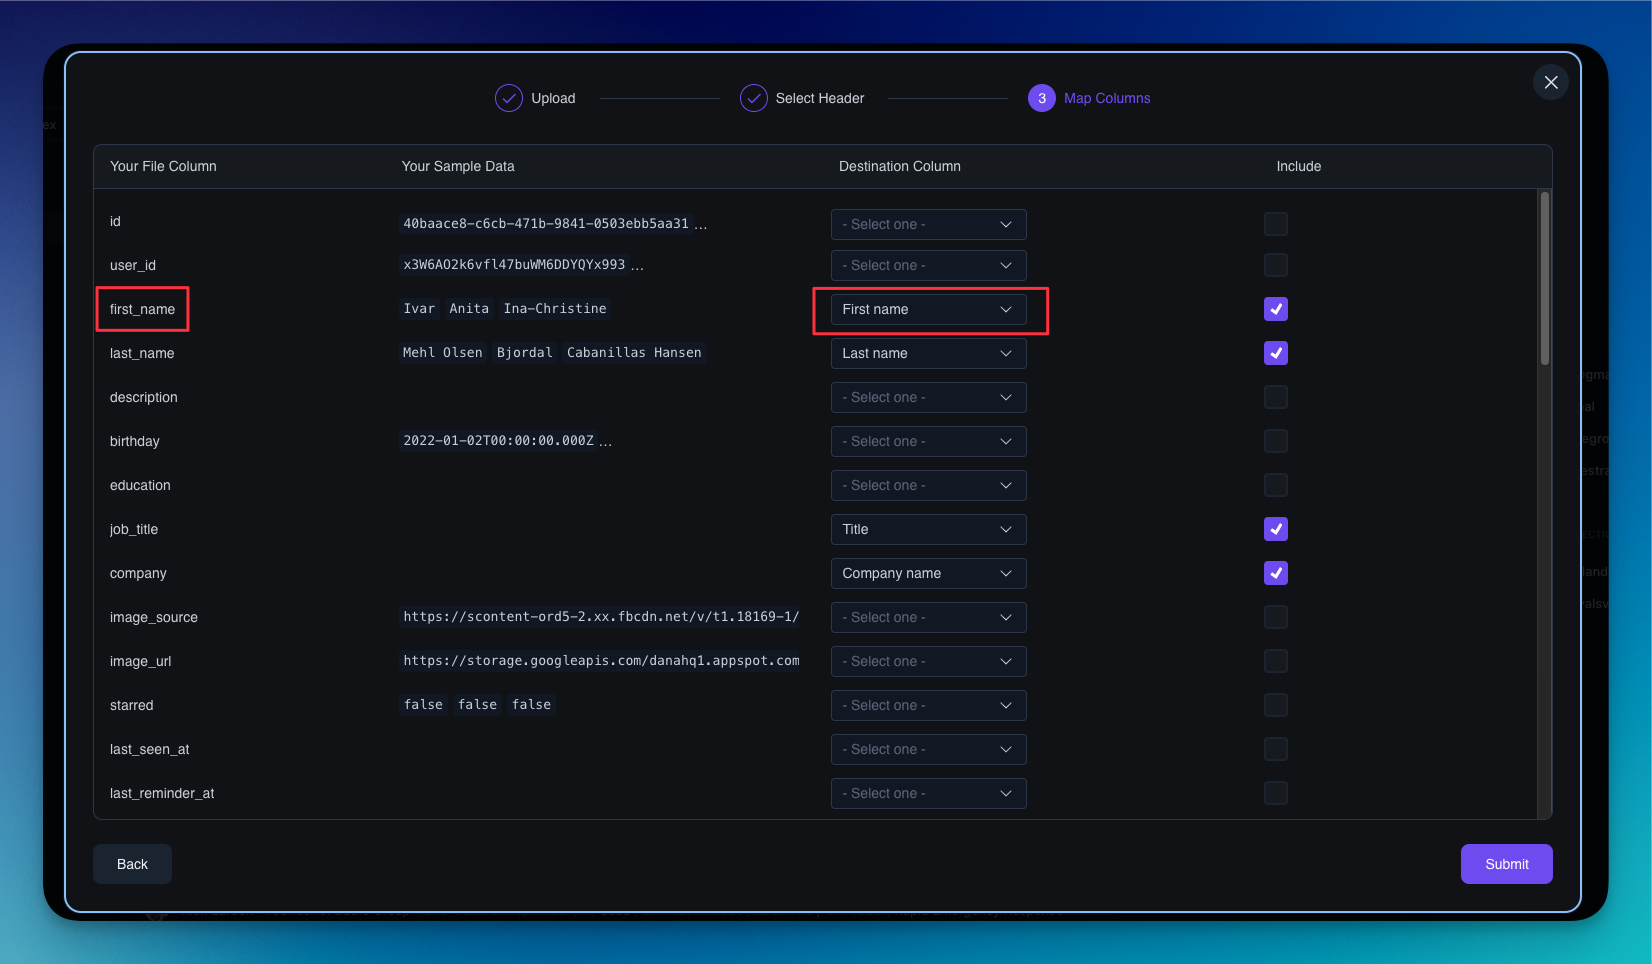
Task: Click the company file column label
Action: click(x=138, y=573)
